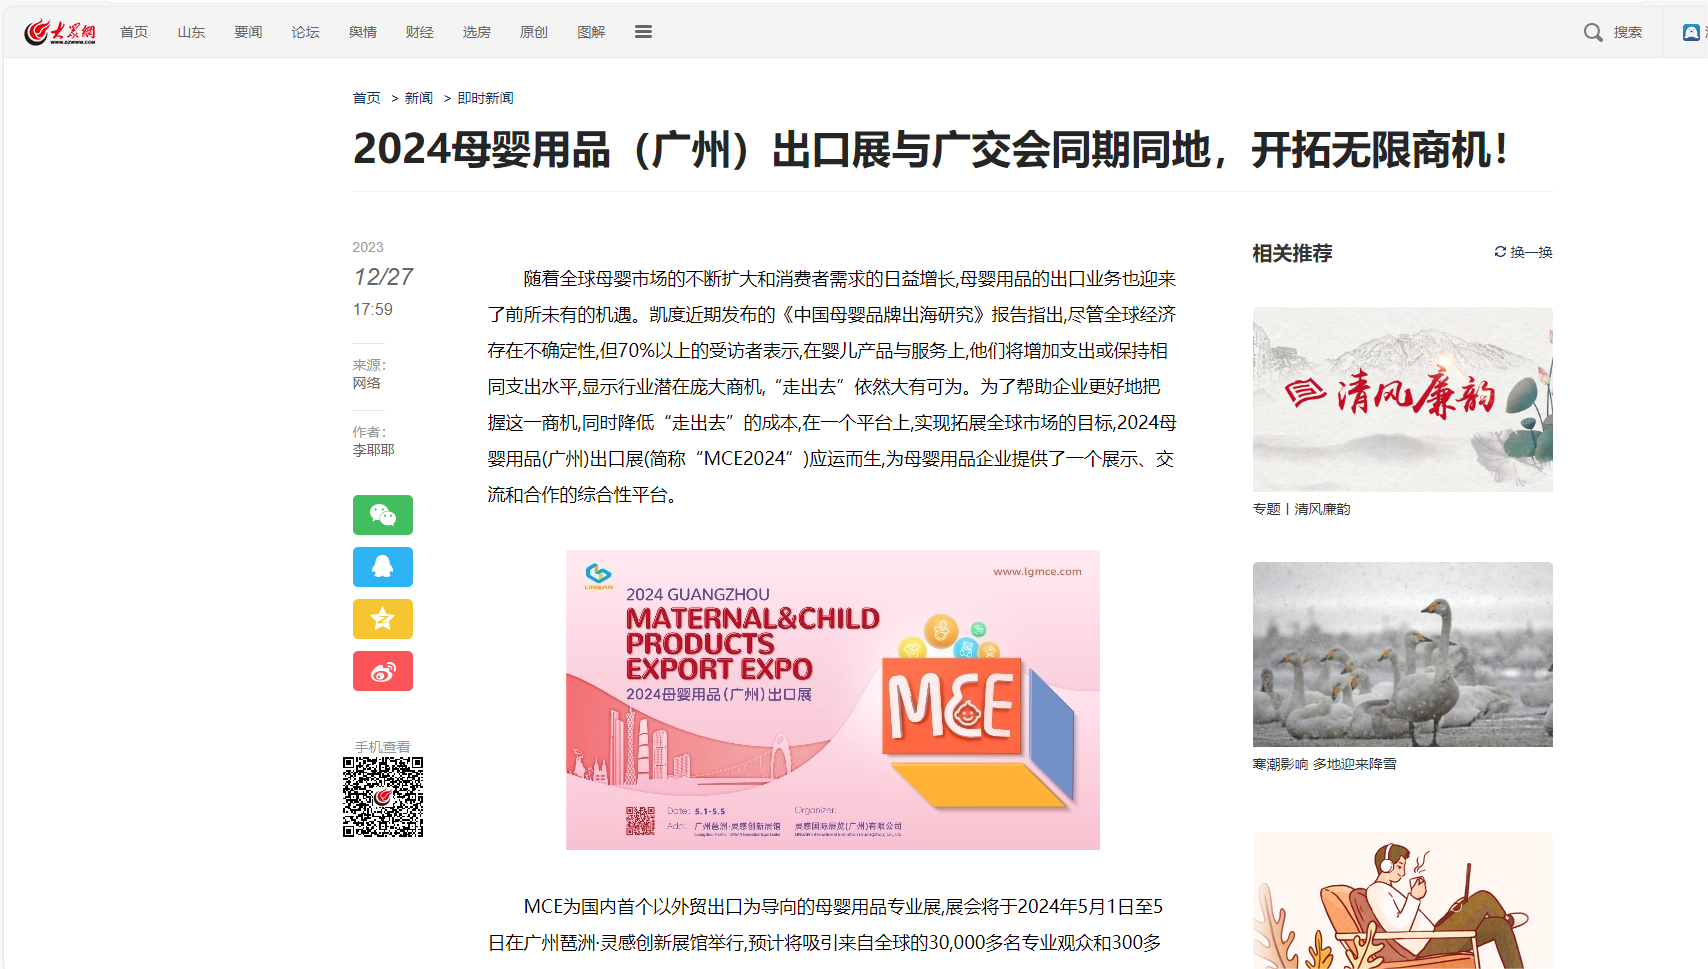Click the author name 李耶耶
The width and height of the screenshot is (1708, 969).
point(373,450)
